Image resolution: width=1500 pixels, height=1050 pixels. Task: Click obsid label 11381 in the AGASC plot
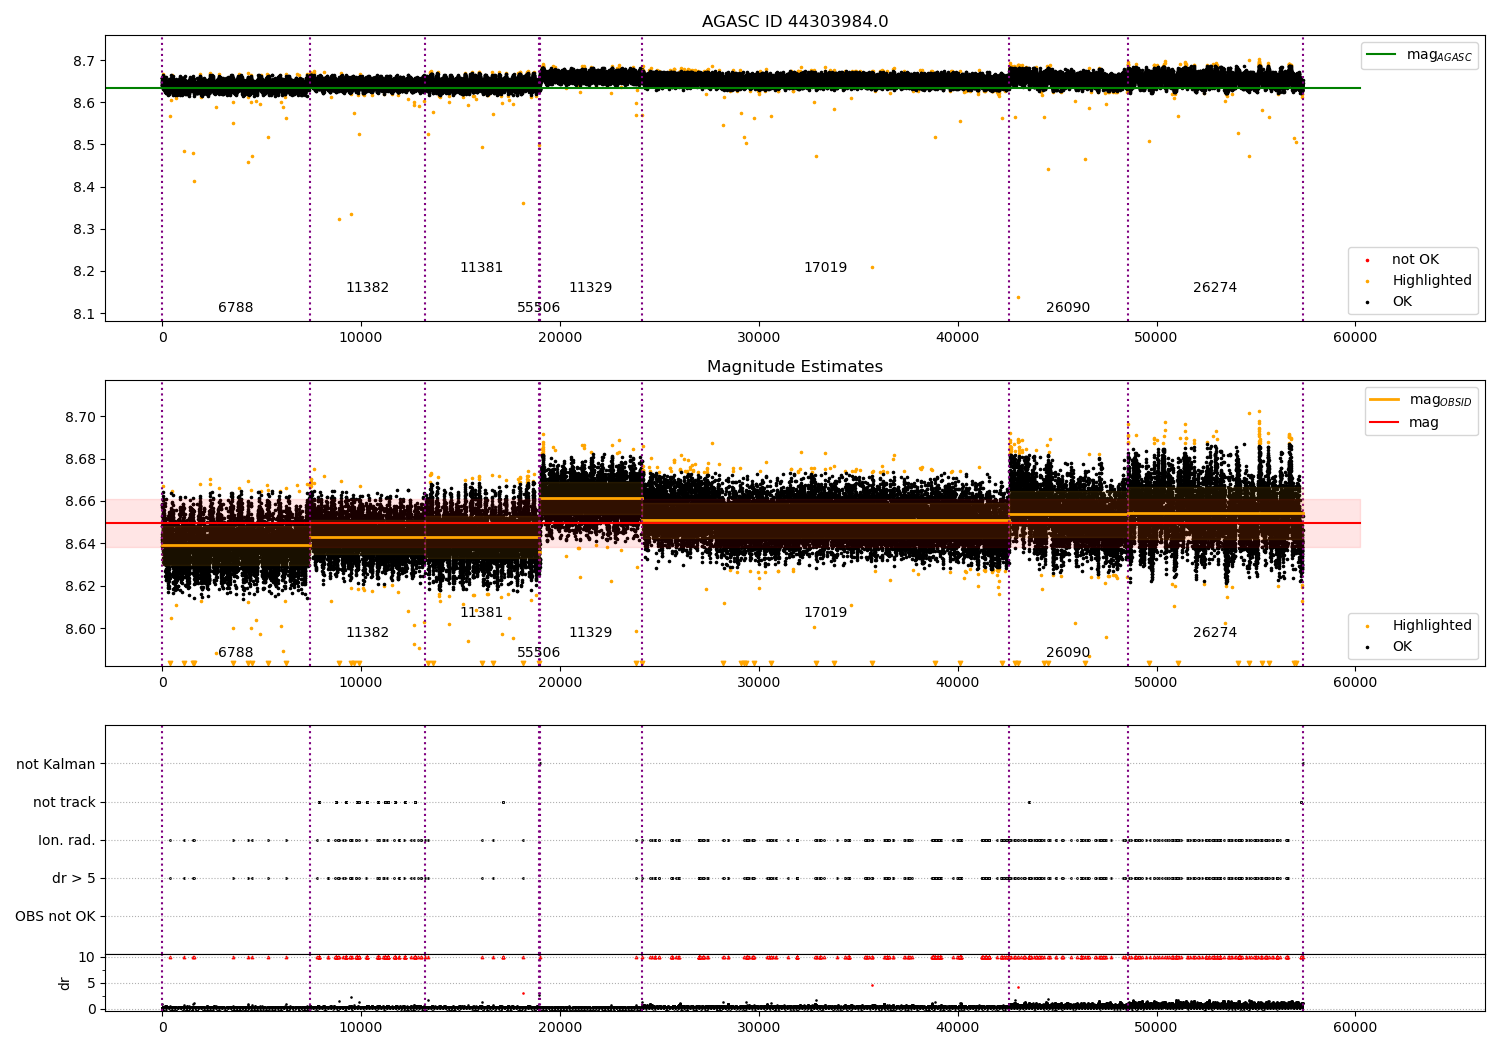click(481, 268)
